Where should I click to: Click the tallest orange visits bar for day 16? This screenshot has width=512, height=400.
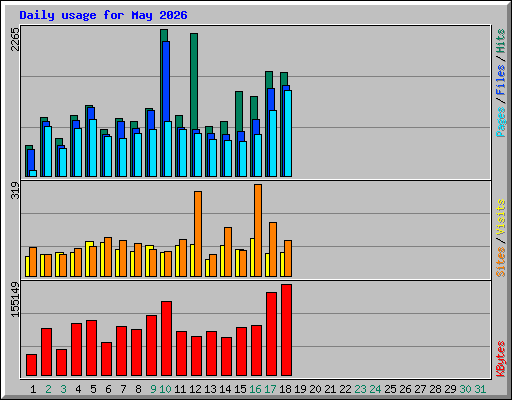tap(258, 230)
